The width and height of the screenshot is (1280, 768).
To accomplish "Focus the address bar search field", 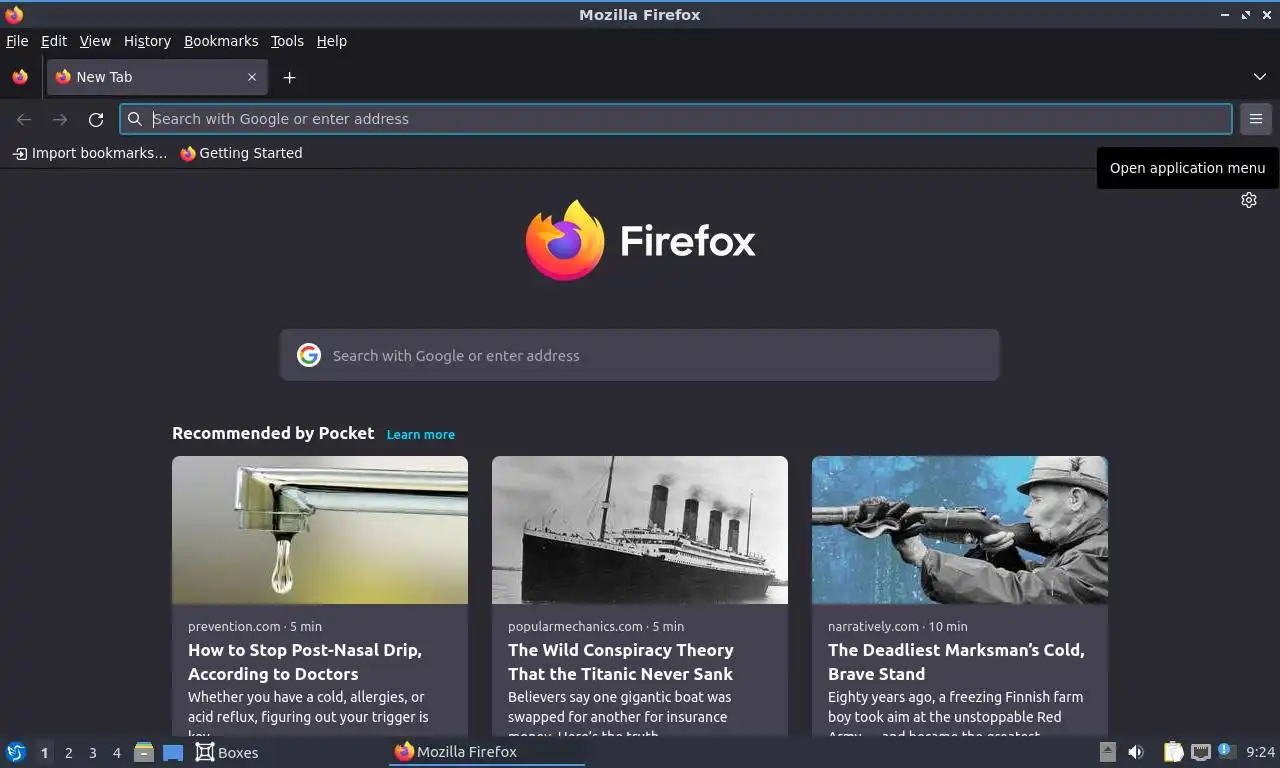I will 676,119.
